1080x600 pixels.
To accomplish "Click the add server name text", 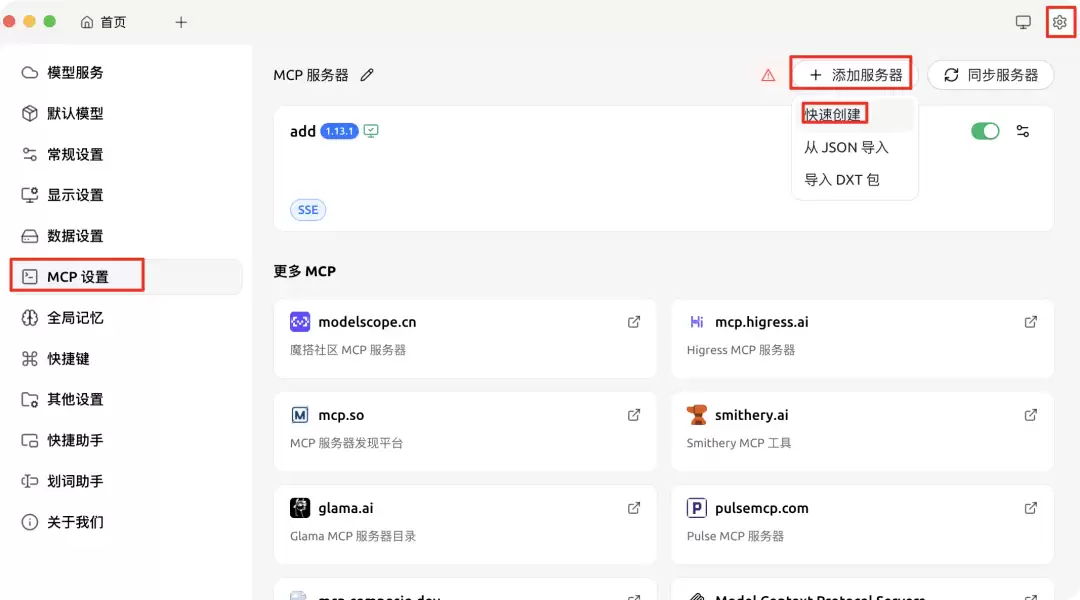I will click(302, 131).
